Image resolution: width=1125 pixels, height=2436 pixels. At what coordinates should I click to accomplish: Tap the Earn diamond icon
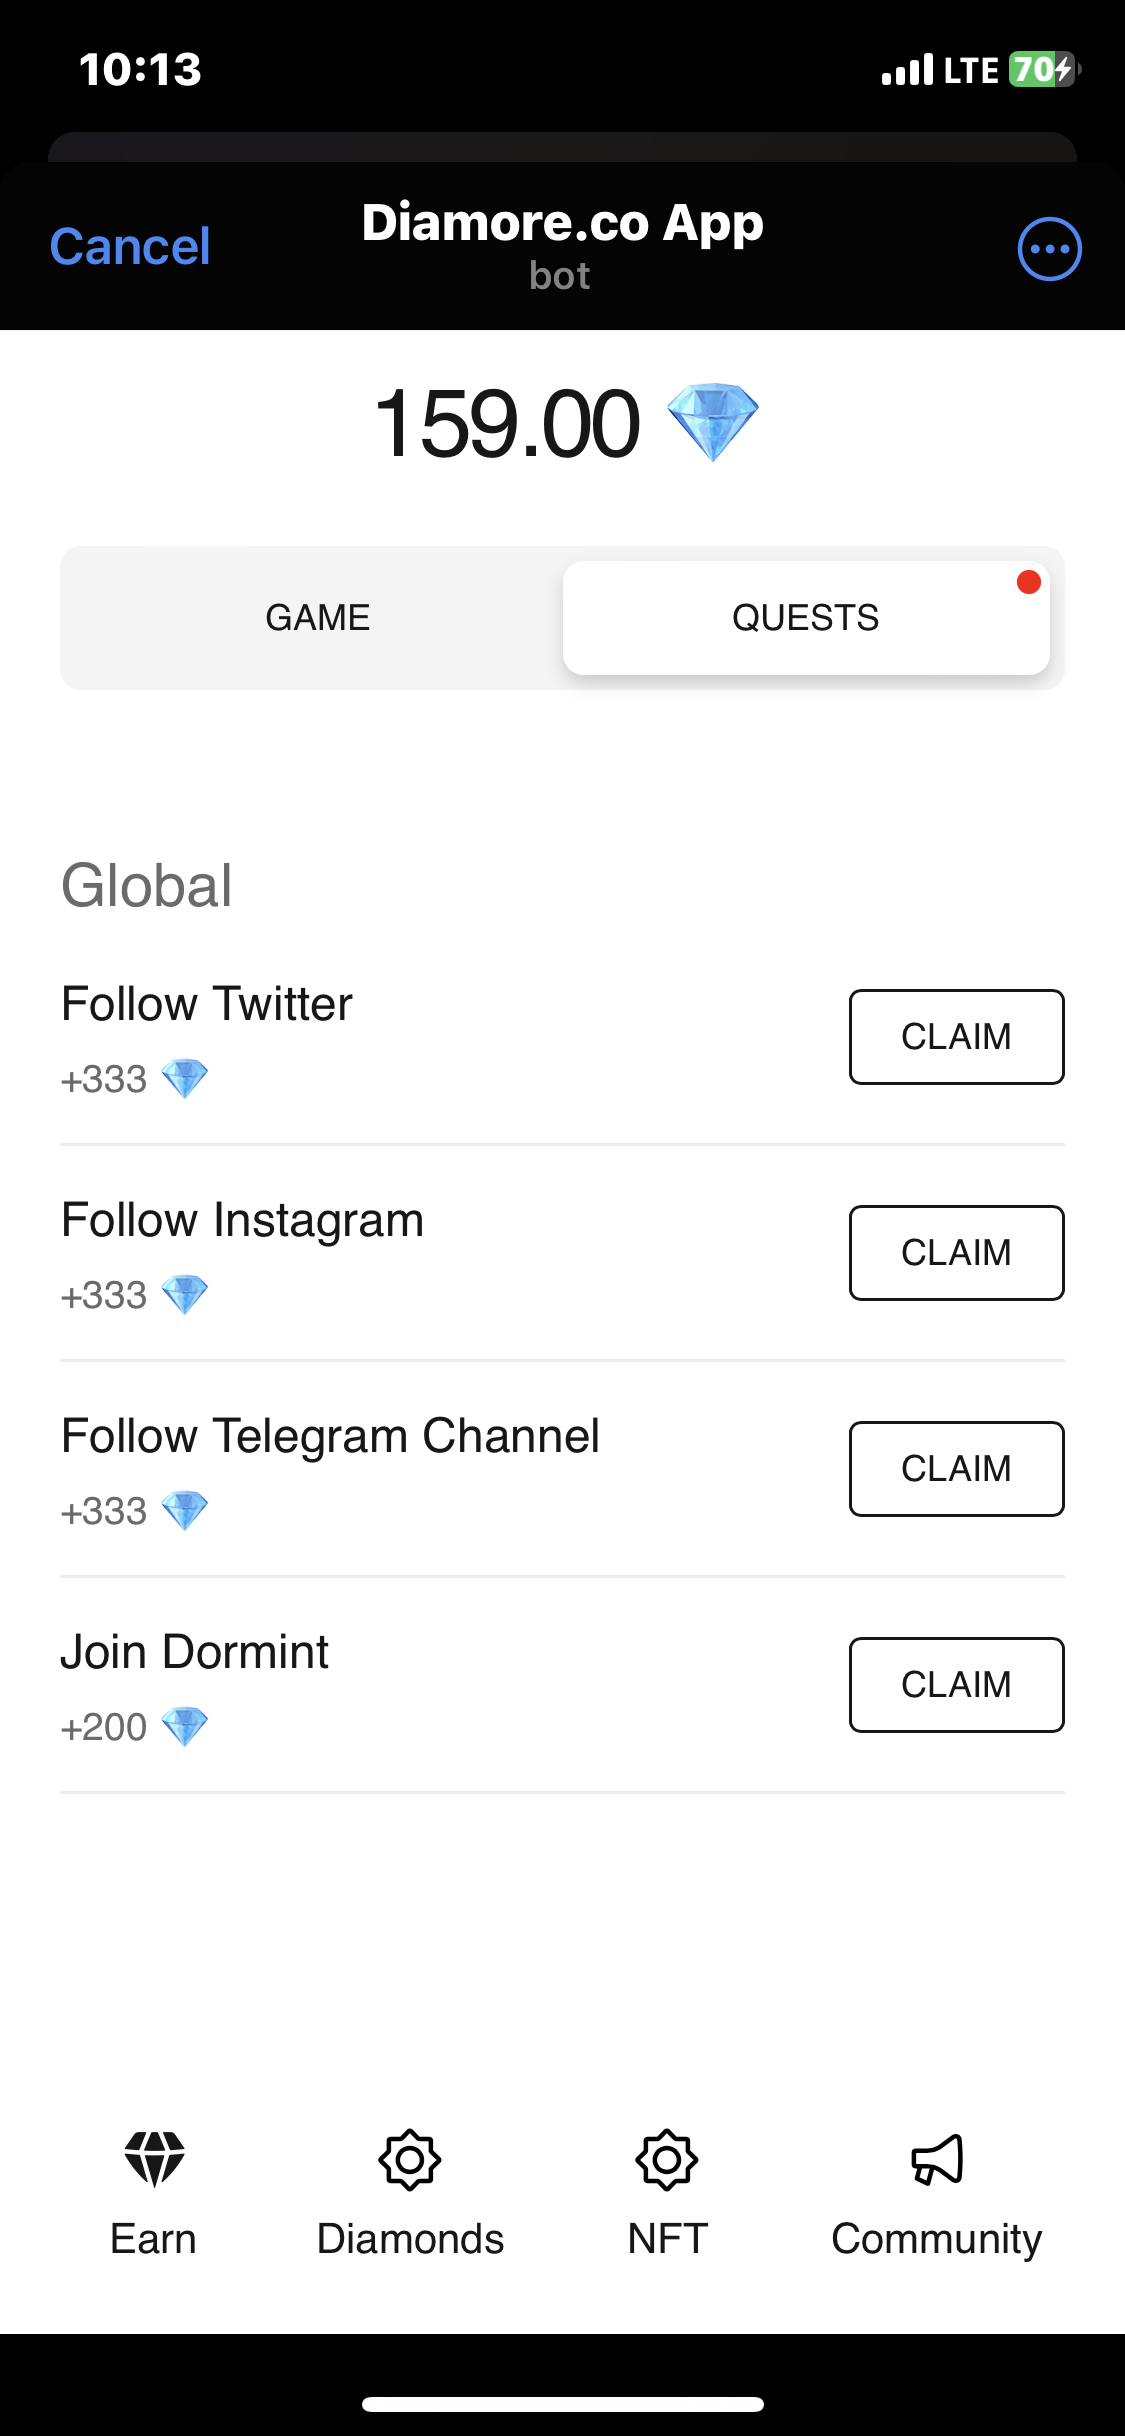pos(154,2159)
